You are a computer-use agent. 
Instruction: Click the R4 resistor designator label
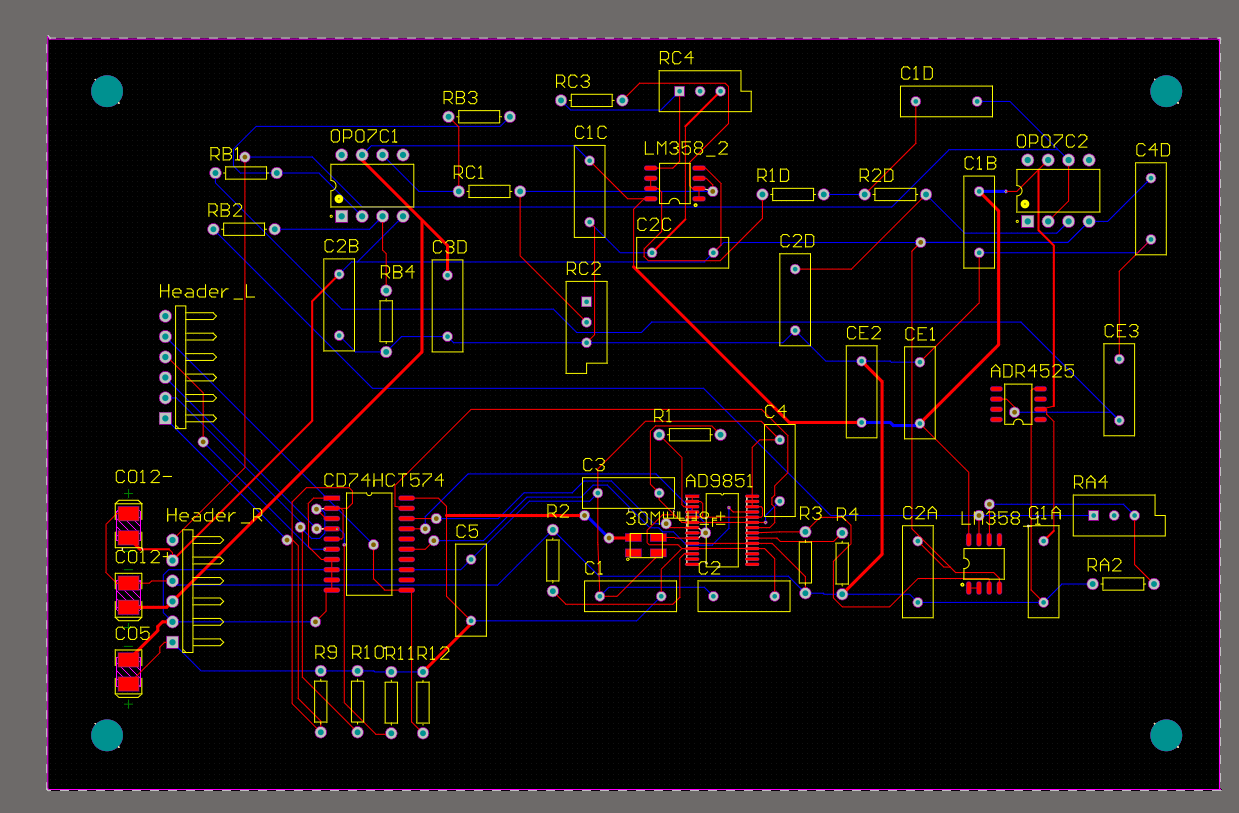point(847,514)
